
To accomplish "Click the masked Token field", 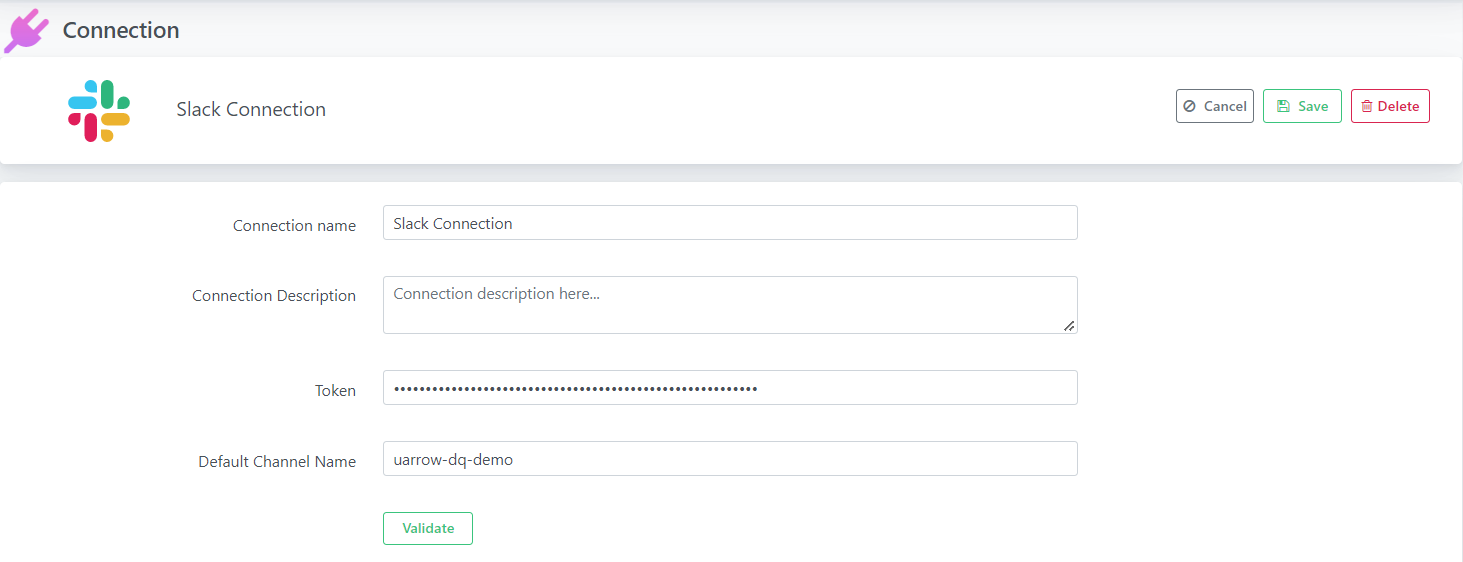I will pyautogui.click(x=730, y=388).
